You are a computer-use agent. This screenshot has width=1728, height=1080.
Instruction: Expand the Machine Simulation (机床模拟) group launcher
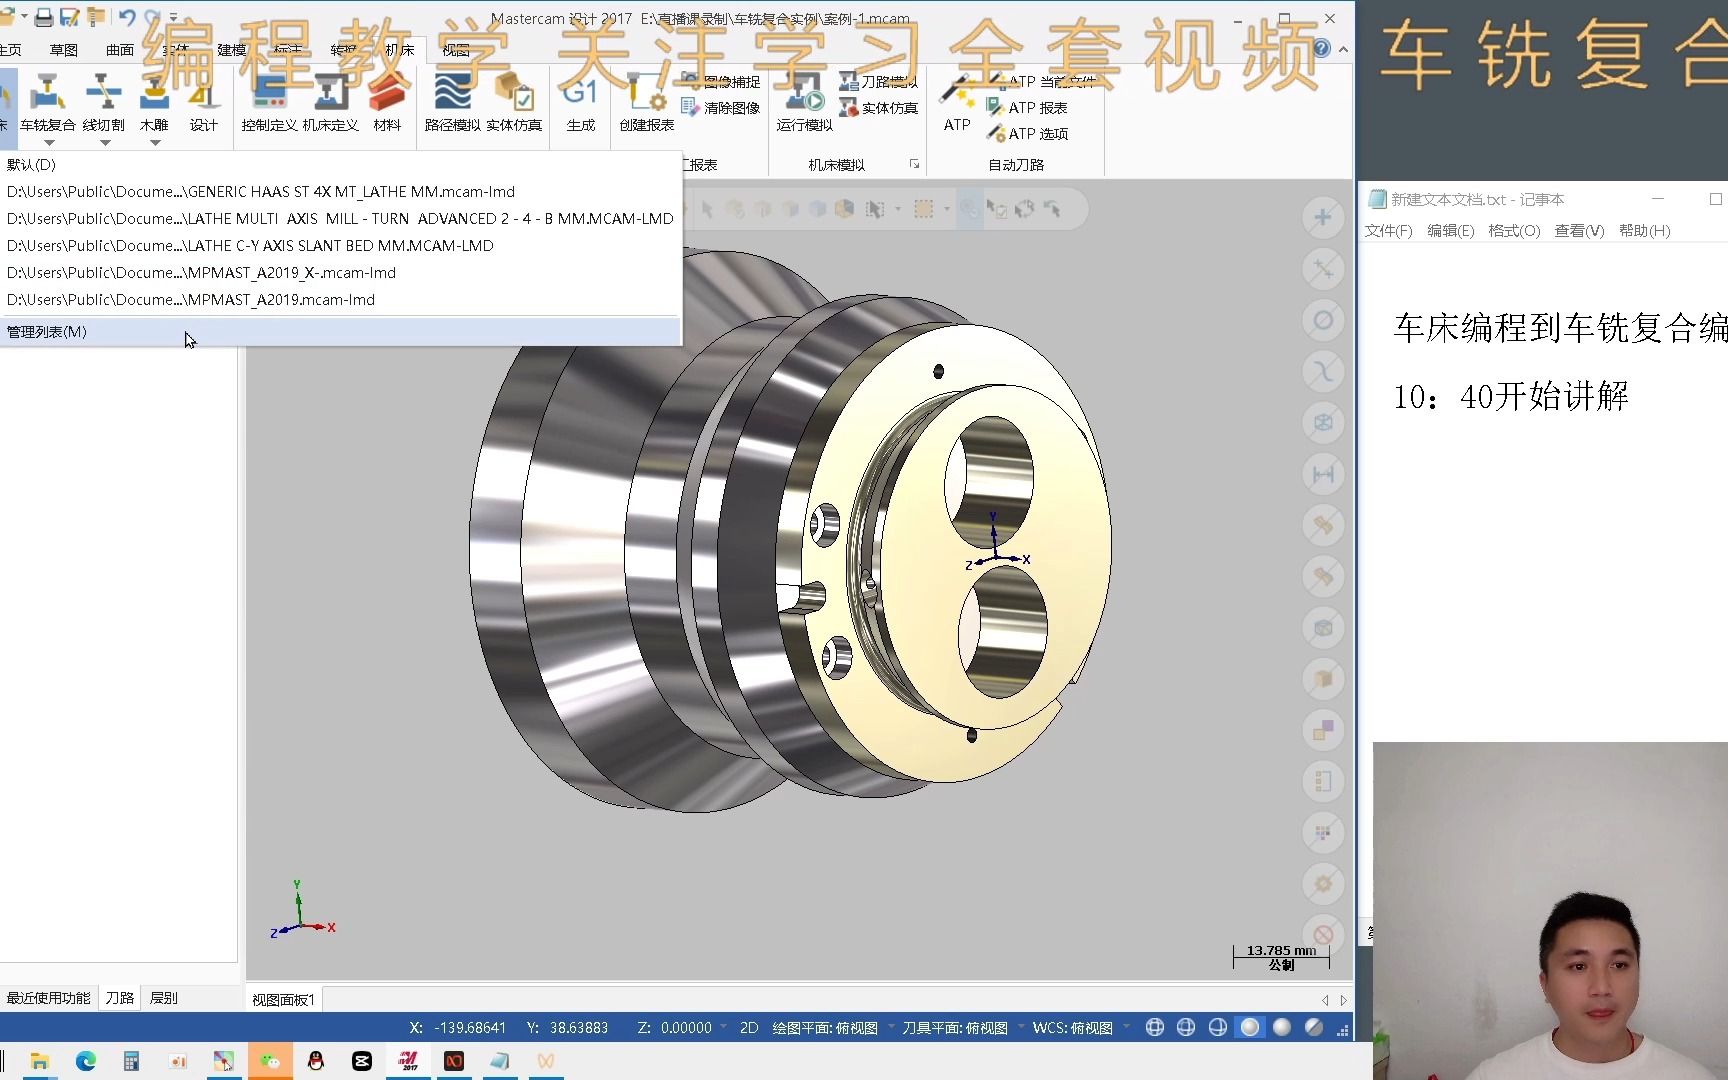point(914,165)
